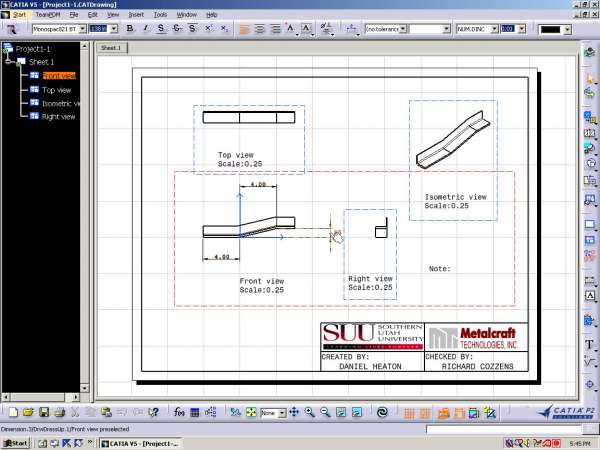Click the Fit All In icon
The height and width of the screenshot is (450, 600).
251,412
